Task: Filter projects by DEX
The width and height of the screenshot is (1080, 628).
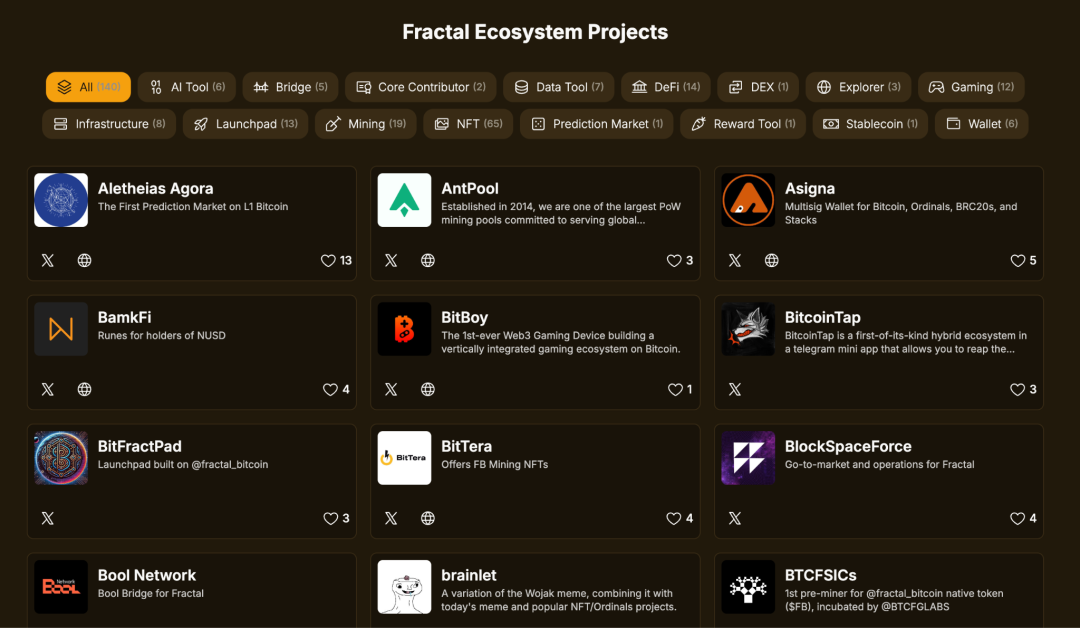Action: pyautogui.click(x=758, y=87)
